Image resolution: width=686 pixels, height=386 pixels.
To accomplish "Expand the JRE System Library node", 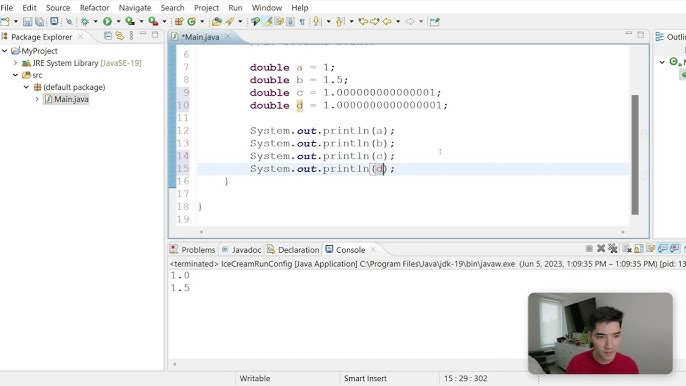I will point(15,63).
